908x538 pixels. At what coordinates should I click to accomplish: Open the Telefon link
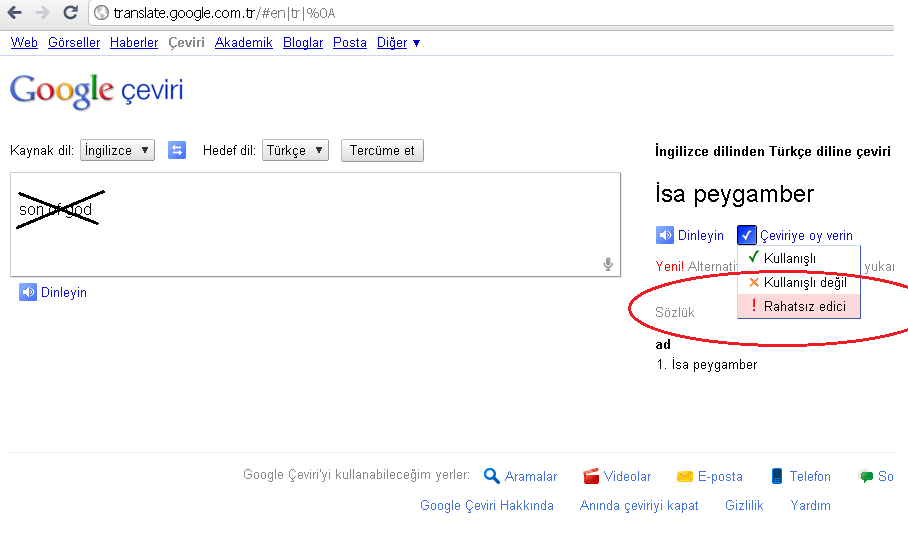[810, 476]
